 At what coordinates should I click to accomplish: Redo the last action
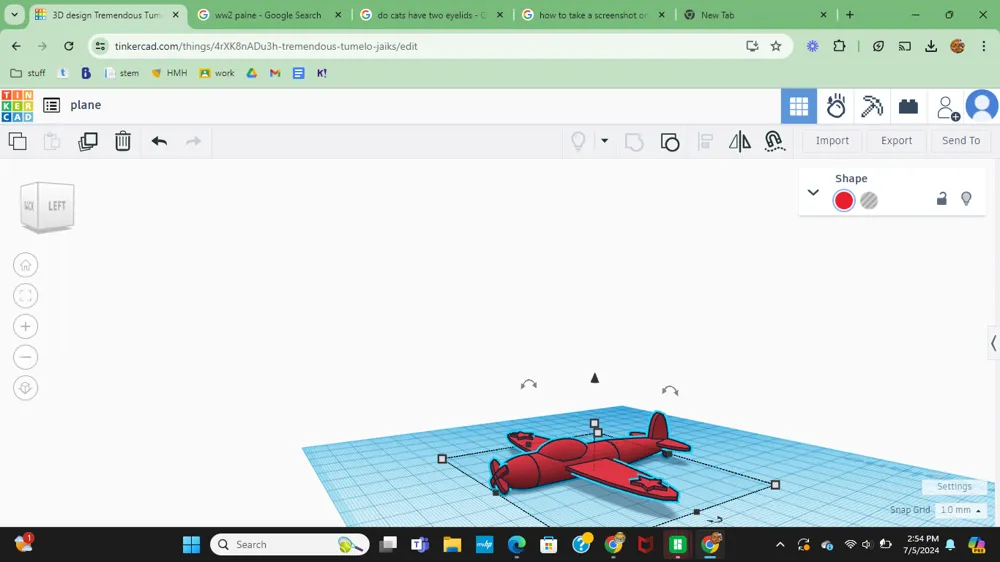[193, 141]
